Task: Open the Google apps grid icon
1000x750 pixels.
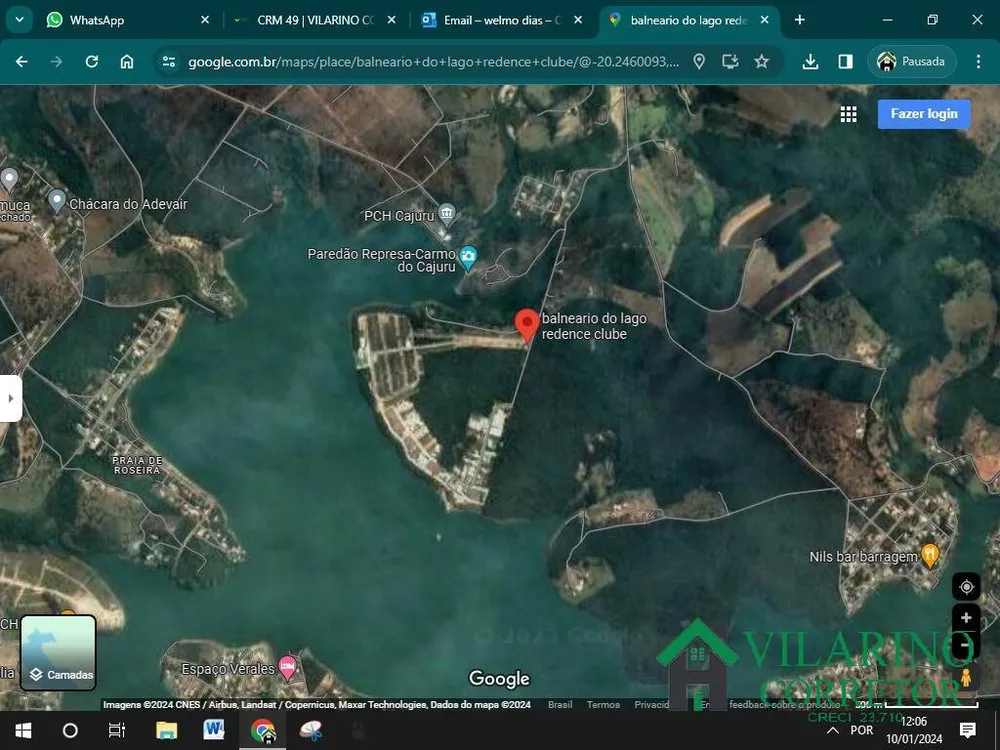Action: pyautogui.click(x=848, y=114)
